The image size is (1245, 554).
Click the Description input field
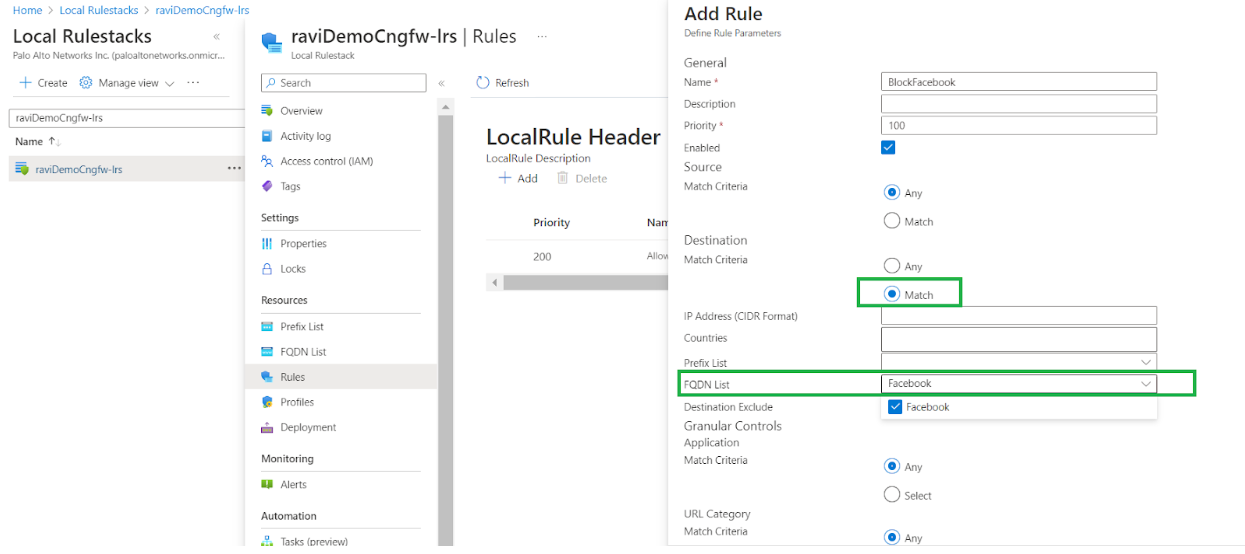pos(1018,104)
